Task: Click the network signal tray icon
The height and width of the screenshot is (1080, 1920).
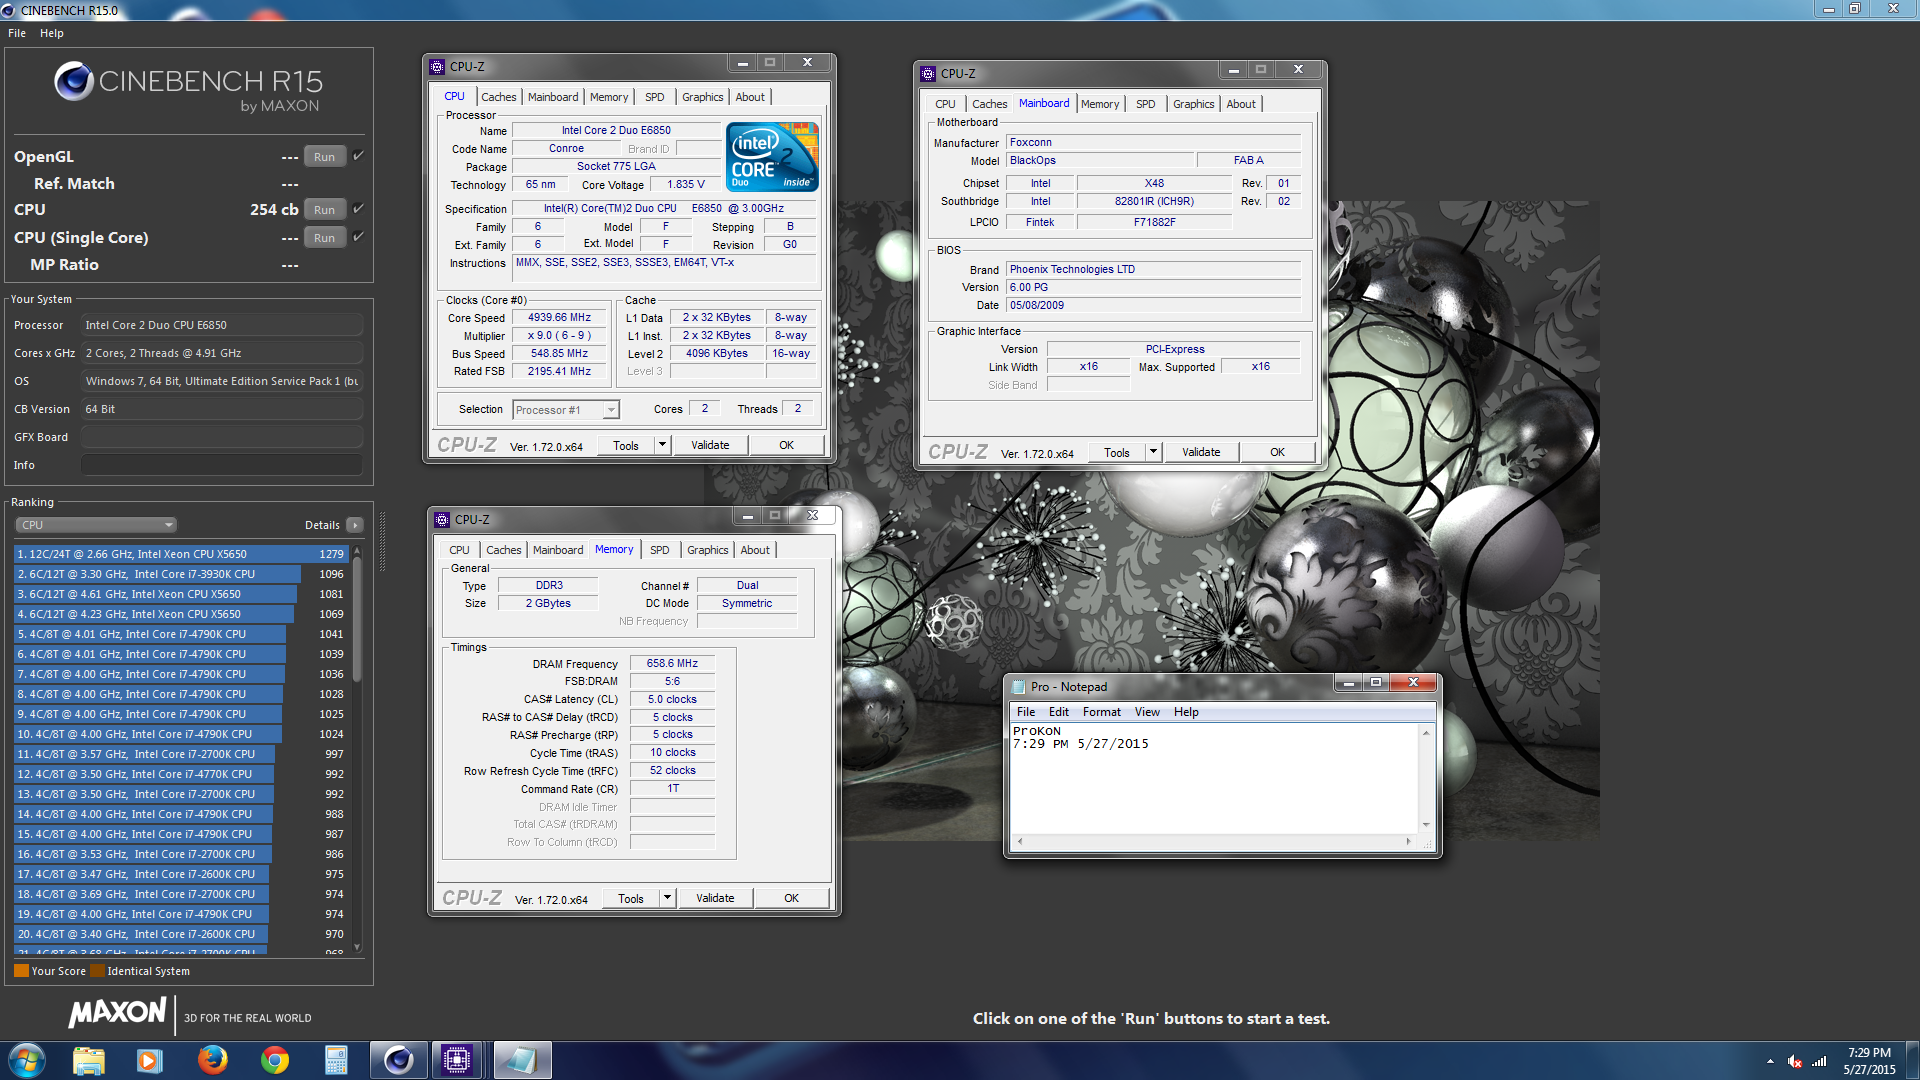Action: click(1819, 1061)
